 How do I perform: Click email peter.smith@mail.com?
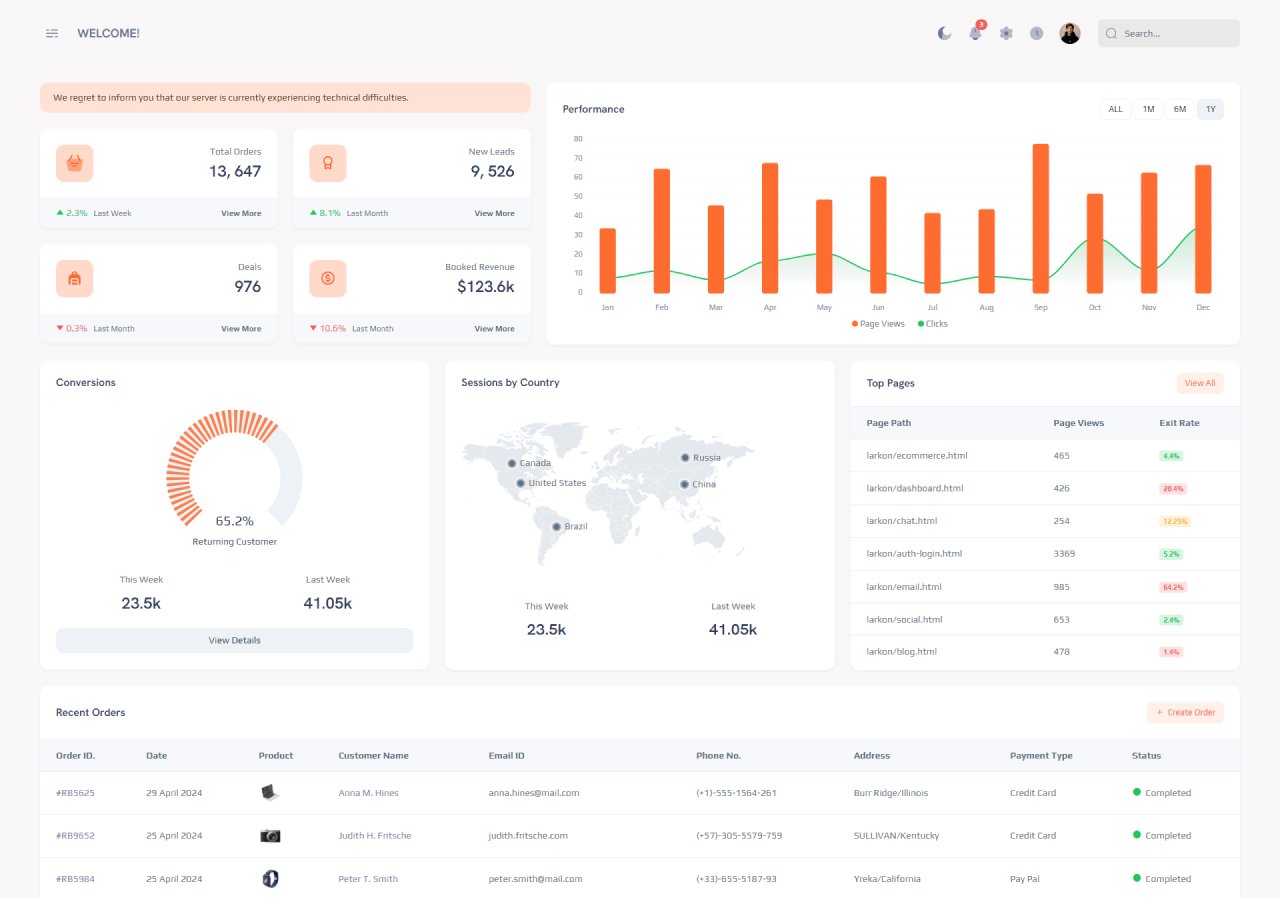tap(535, 879)
